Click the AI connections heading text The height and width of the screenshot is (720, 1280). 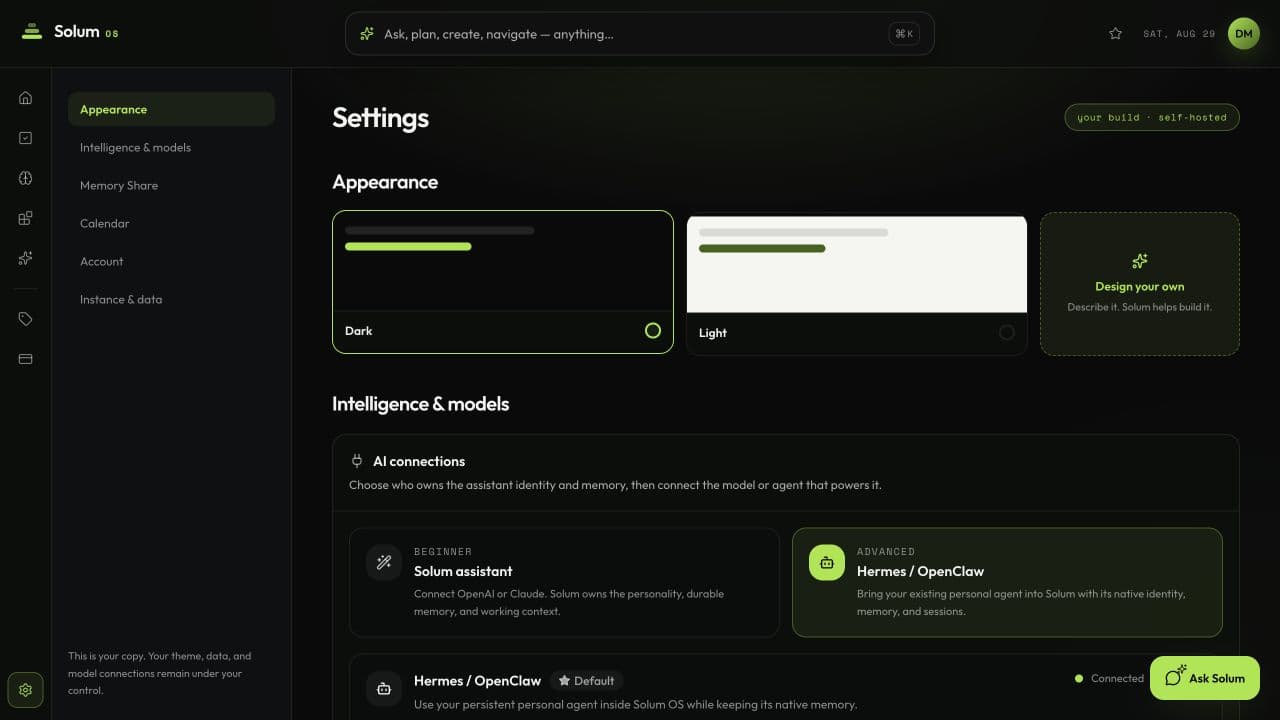coord(419,461)
